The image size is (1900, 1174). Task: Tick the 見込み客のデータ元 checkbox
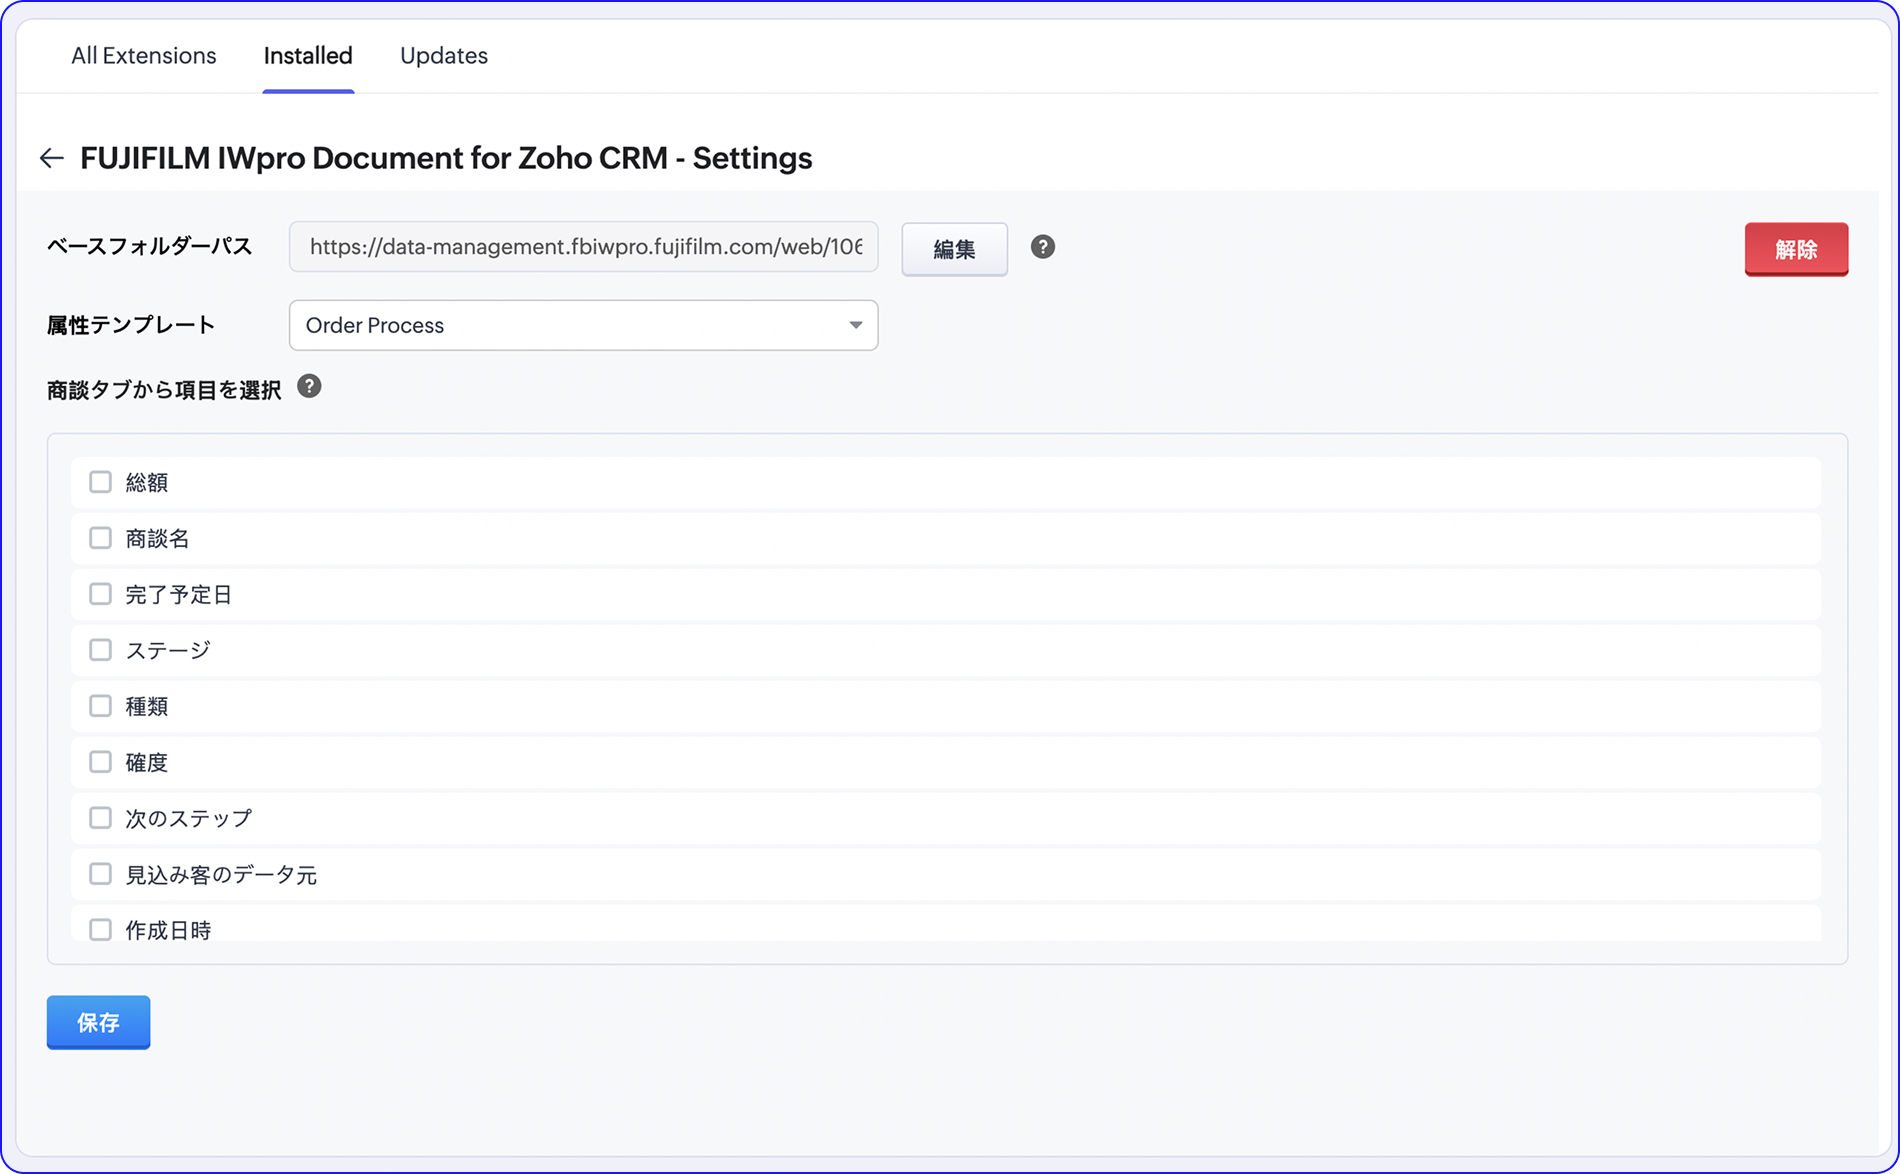[100, 874]
